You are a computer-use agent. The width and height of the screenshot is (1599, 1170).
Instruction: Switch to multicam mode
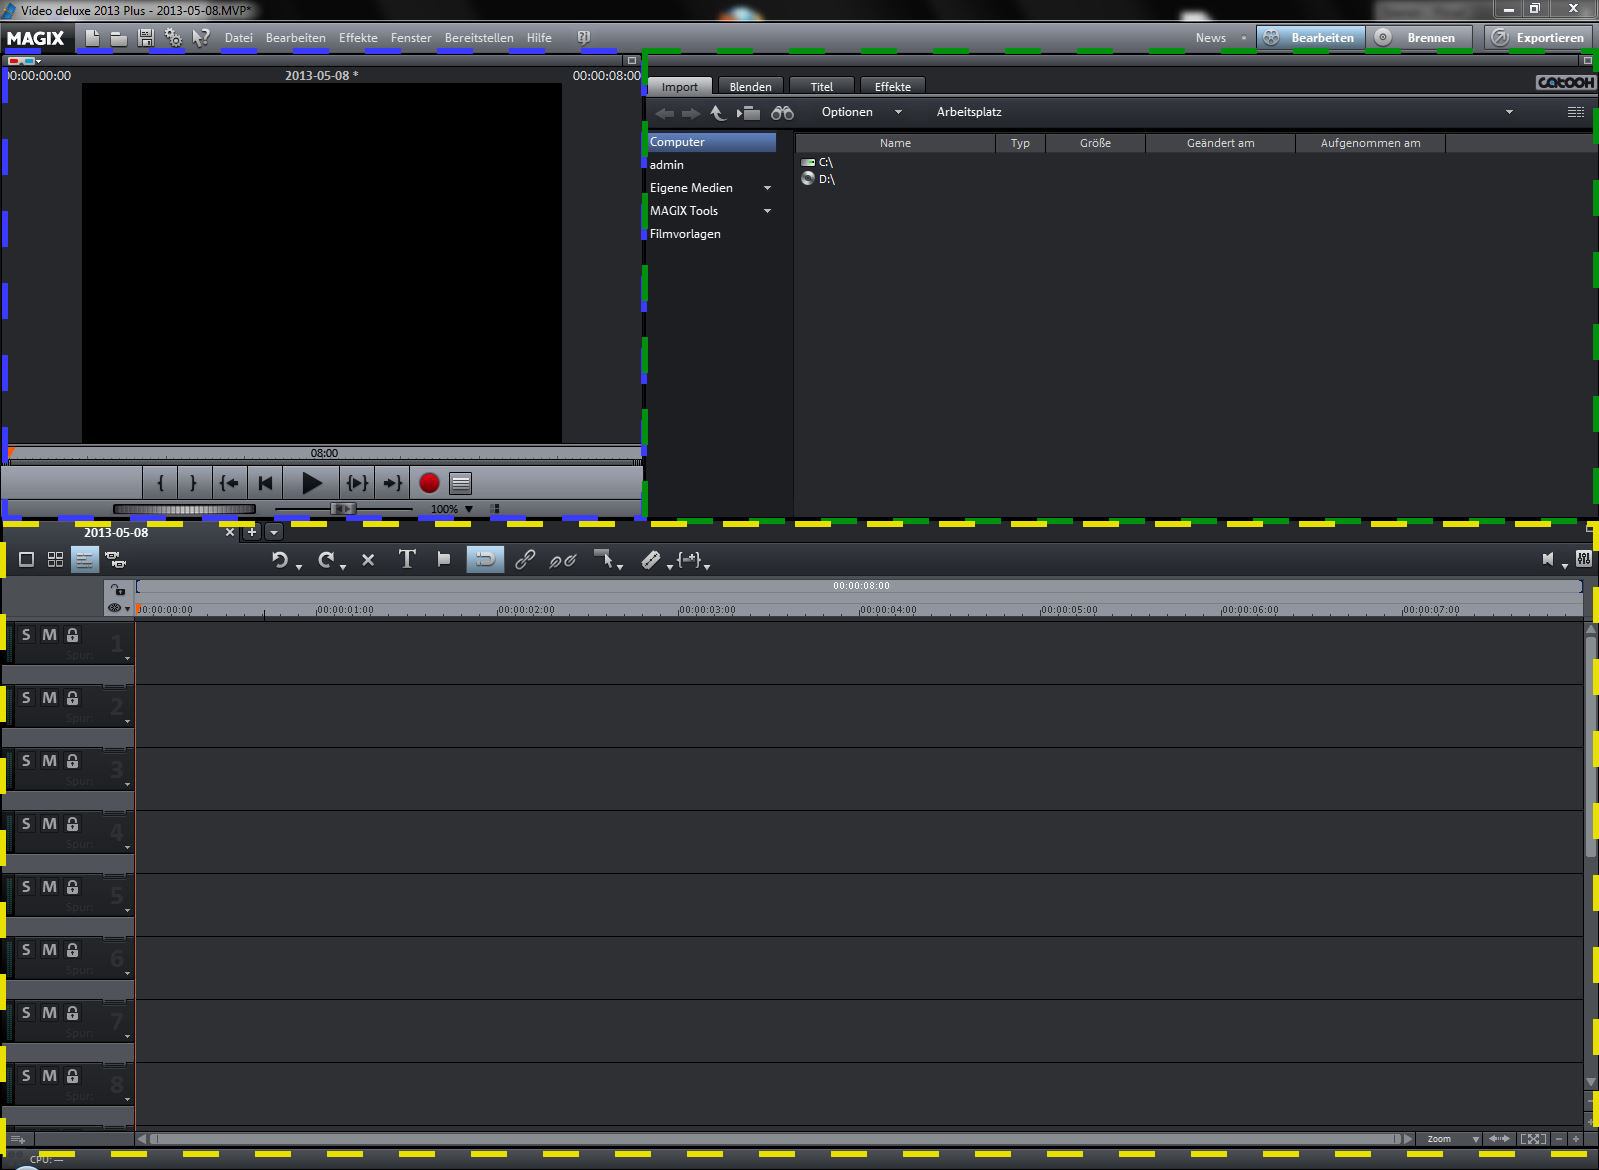116,560
